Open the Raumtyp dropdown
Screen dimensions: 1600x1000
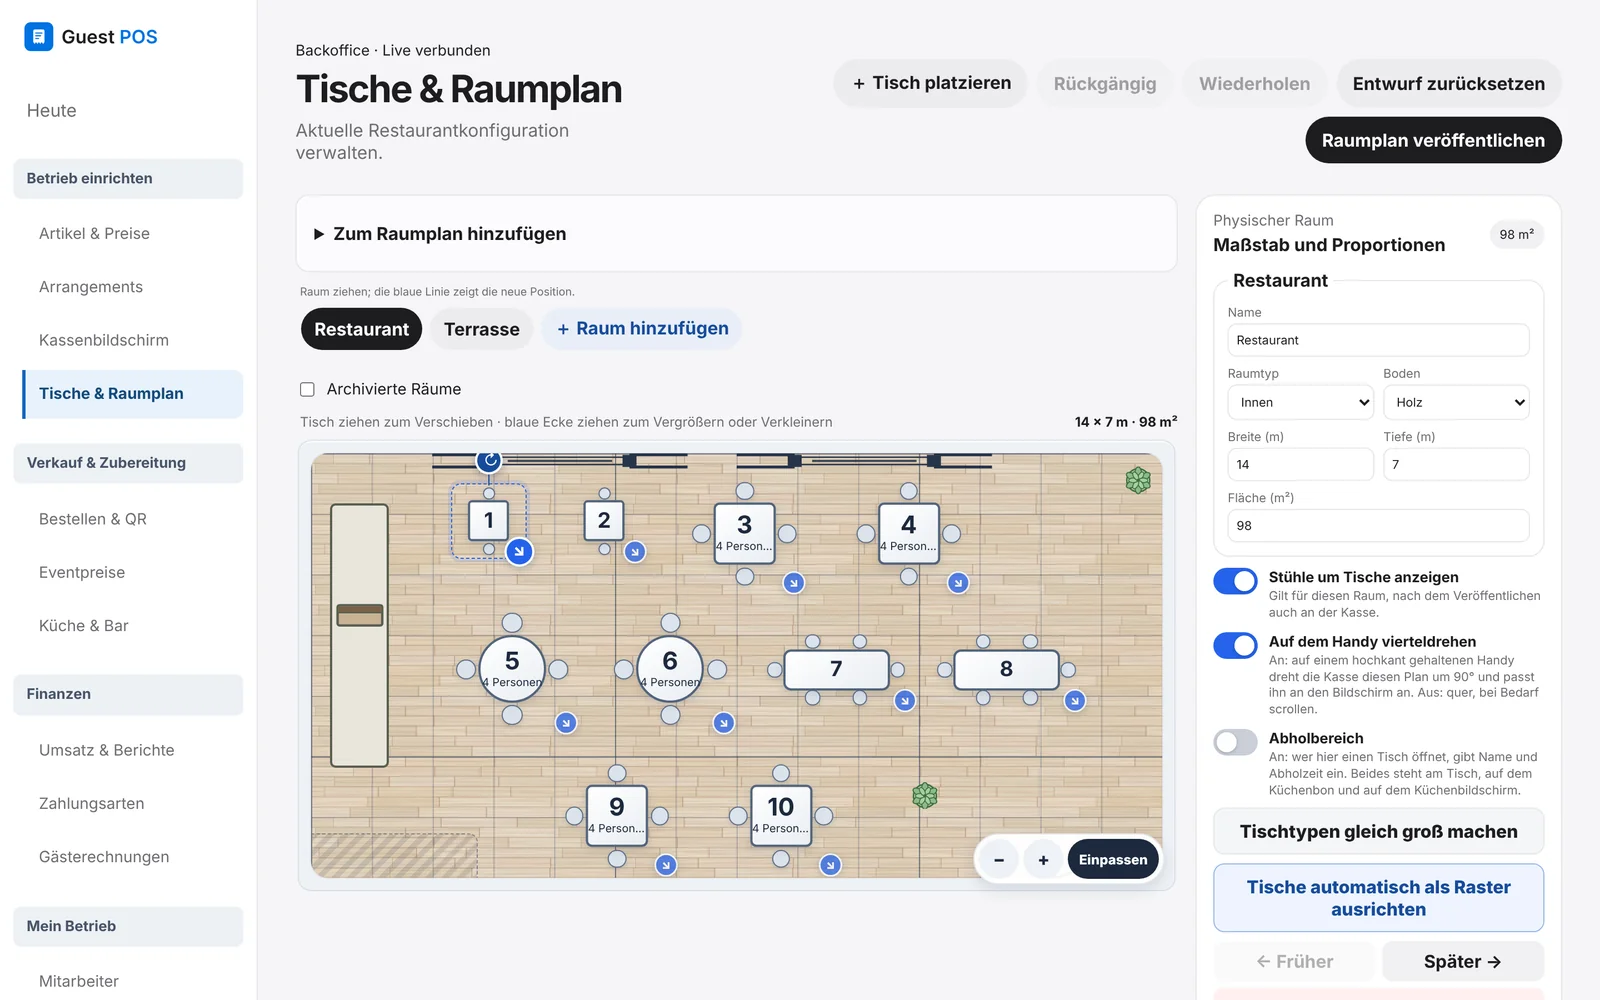pos(1300,402)
